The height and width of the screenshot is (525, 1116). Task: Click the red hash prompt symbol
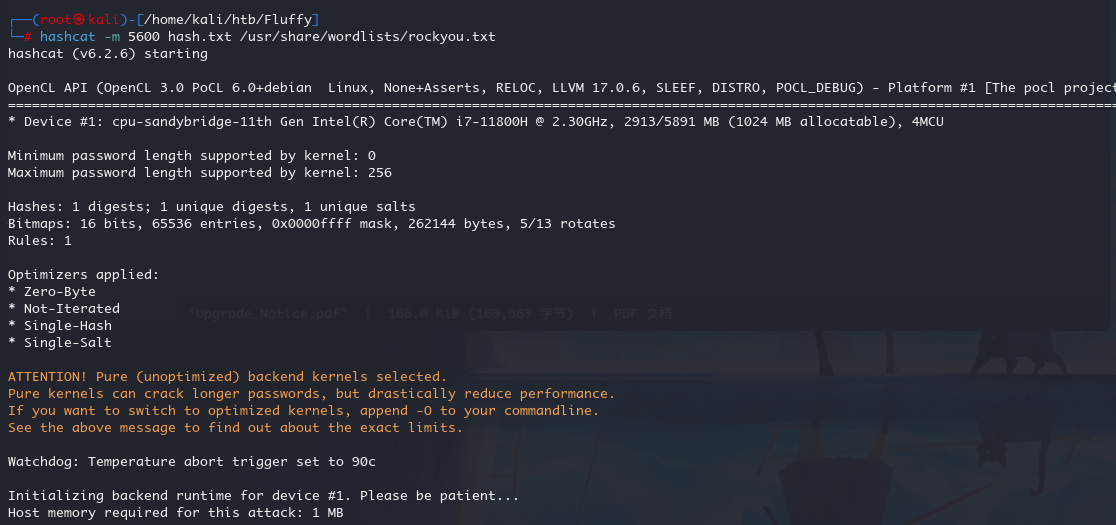coord(28,36)
